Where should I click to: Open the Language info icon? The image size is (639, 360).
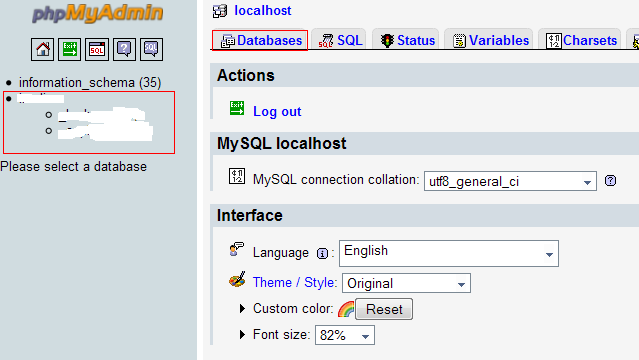(x=322, y=254)
